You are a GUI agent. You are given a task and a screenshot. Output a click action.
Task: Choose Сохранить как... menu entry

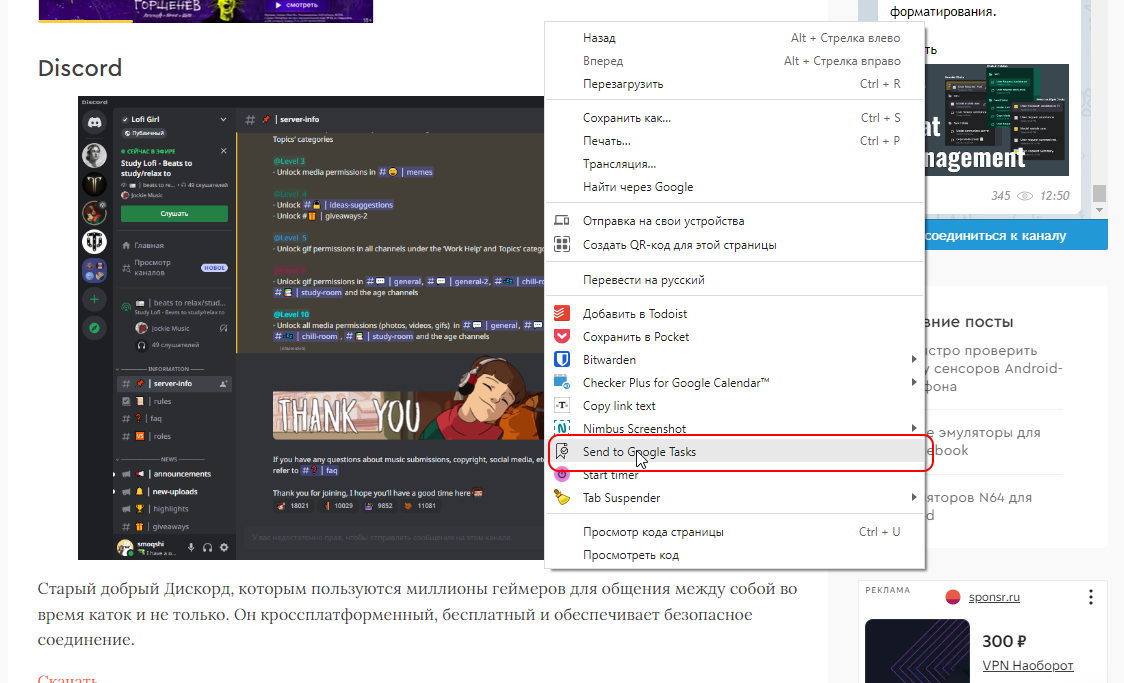coord(735,118)
